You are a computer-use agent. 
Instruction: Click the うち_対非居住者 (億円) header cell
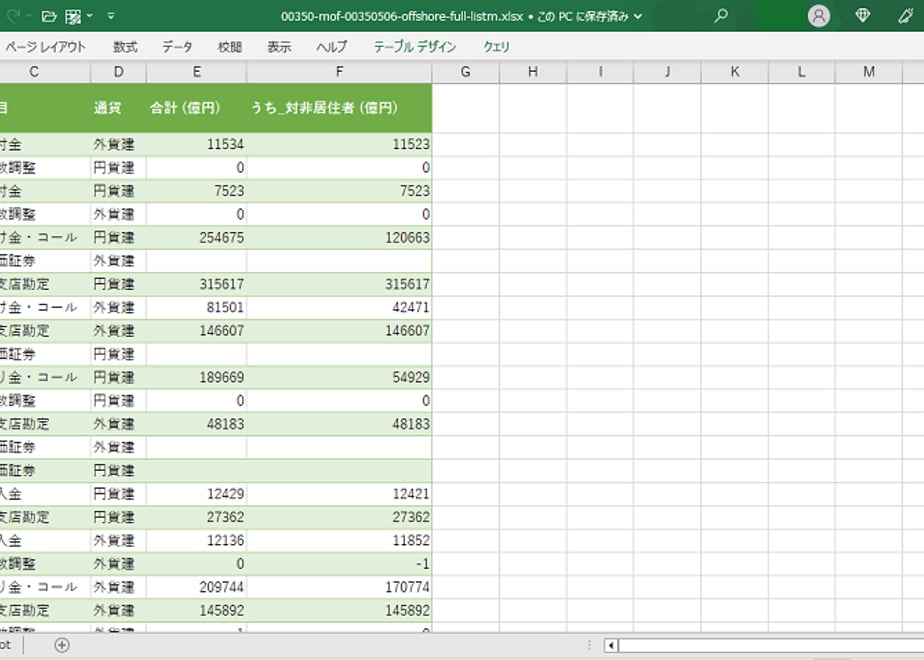tap(339, 108)
